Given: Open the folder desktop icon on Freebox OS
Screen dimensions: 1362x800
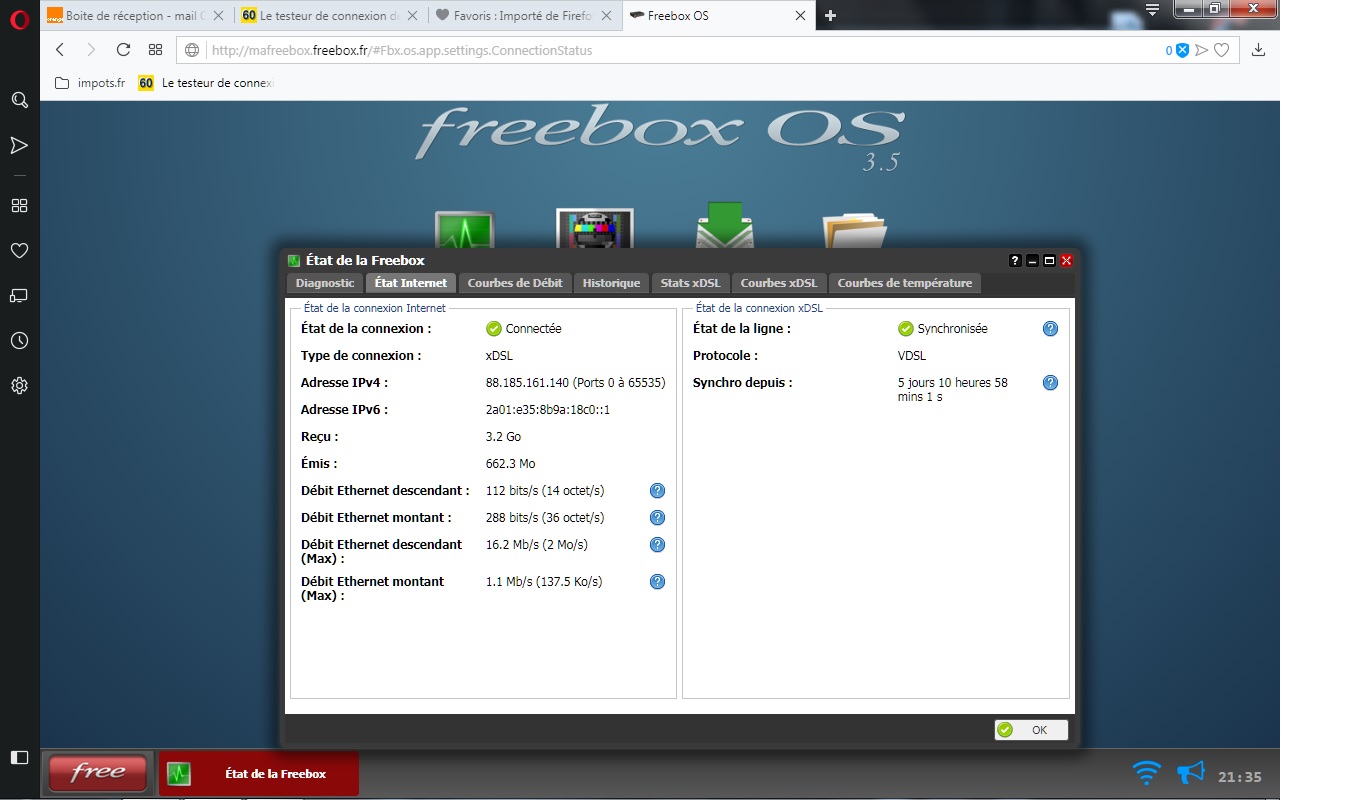Looking at the screenshot, I should (x=855, y=230).
